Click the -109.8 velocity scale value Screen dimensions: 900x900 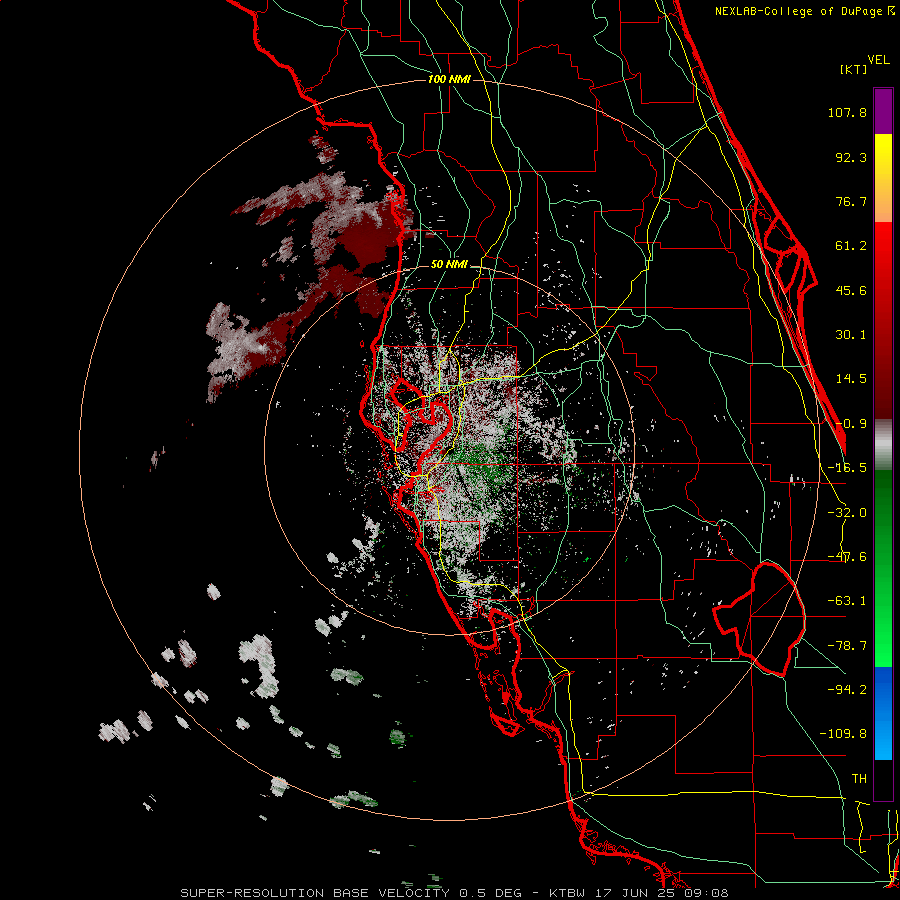(843, 734)
